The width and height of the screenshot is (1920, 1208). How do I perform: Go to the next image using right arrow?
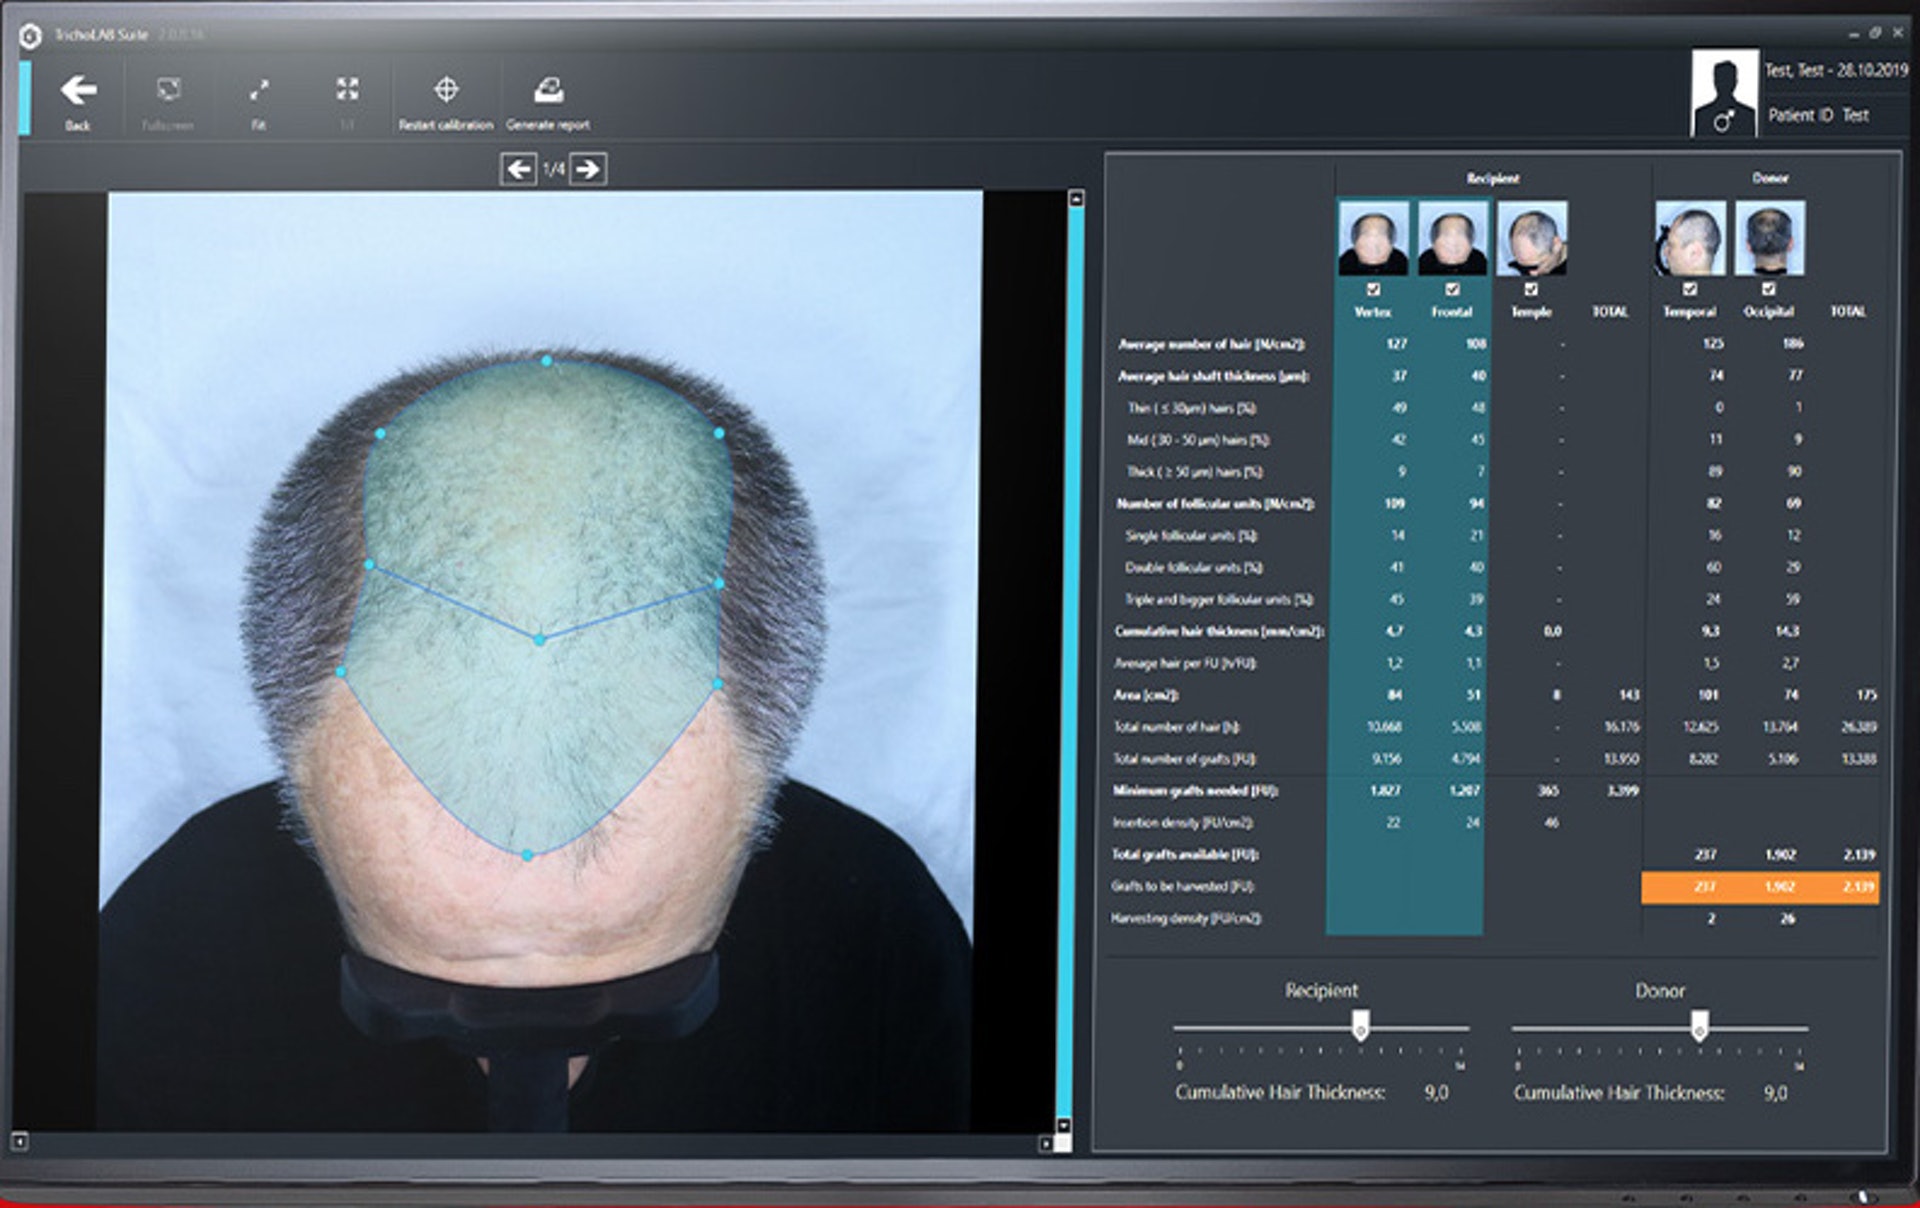tap(589, 169)
